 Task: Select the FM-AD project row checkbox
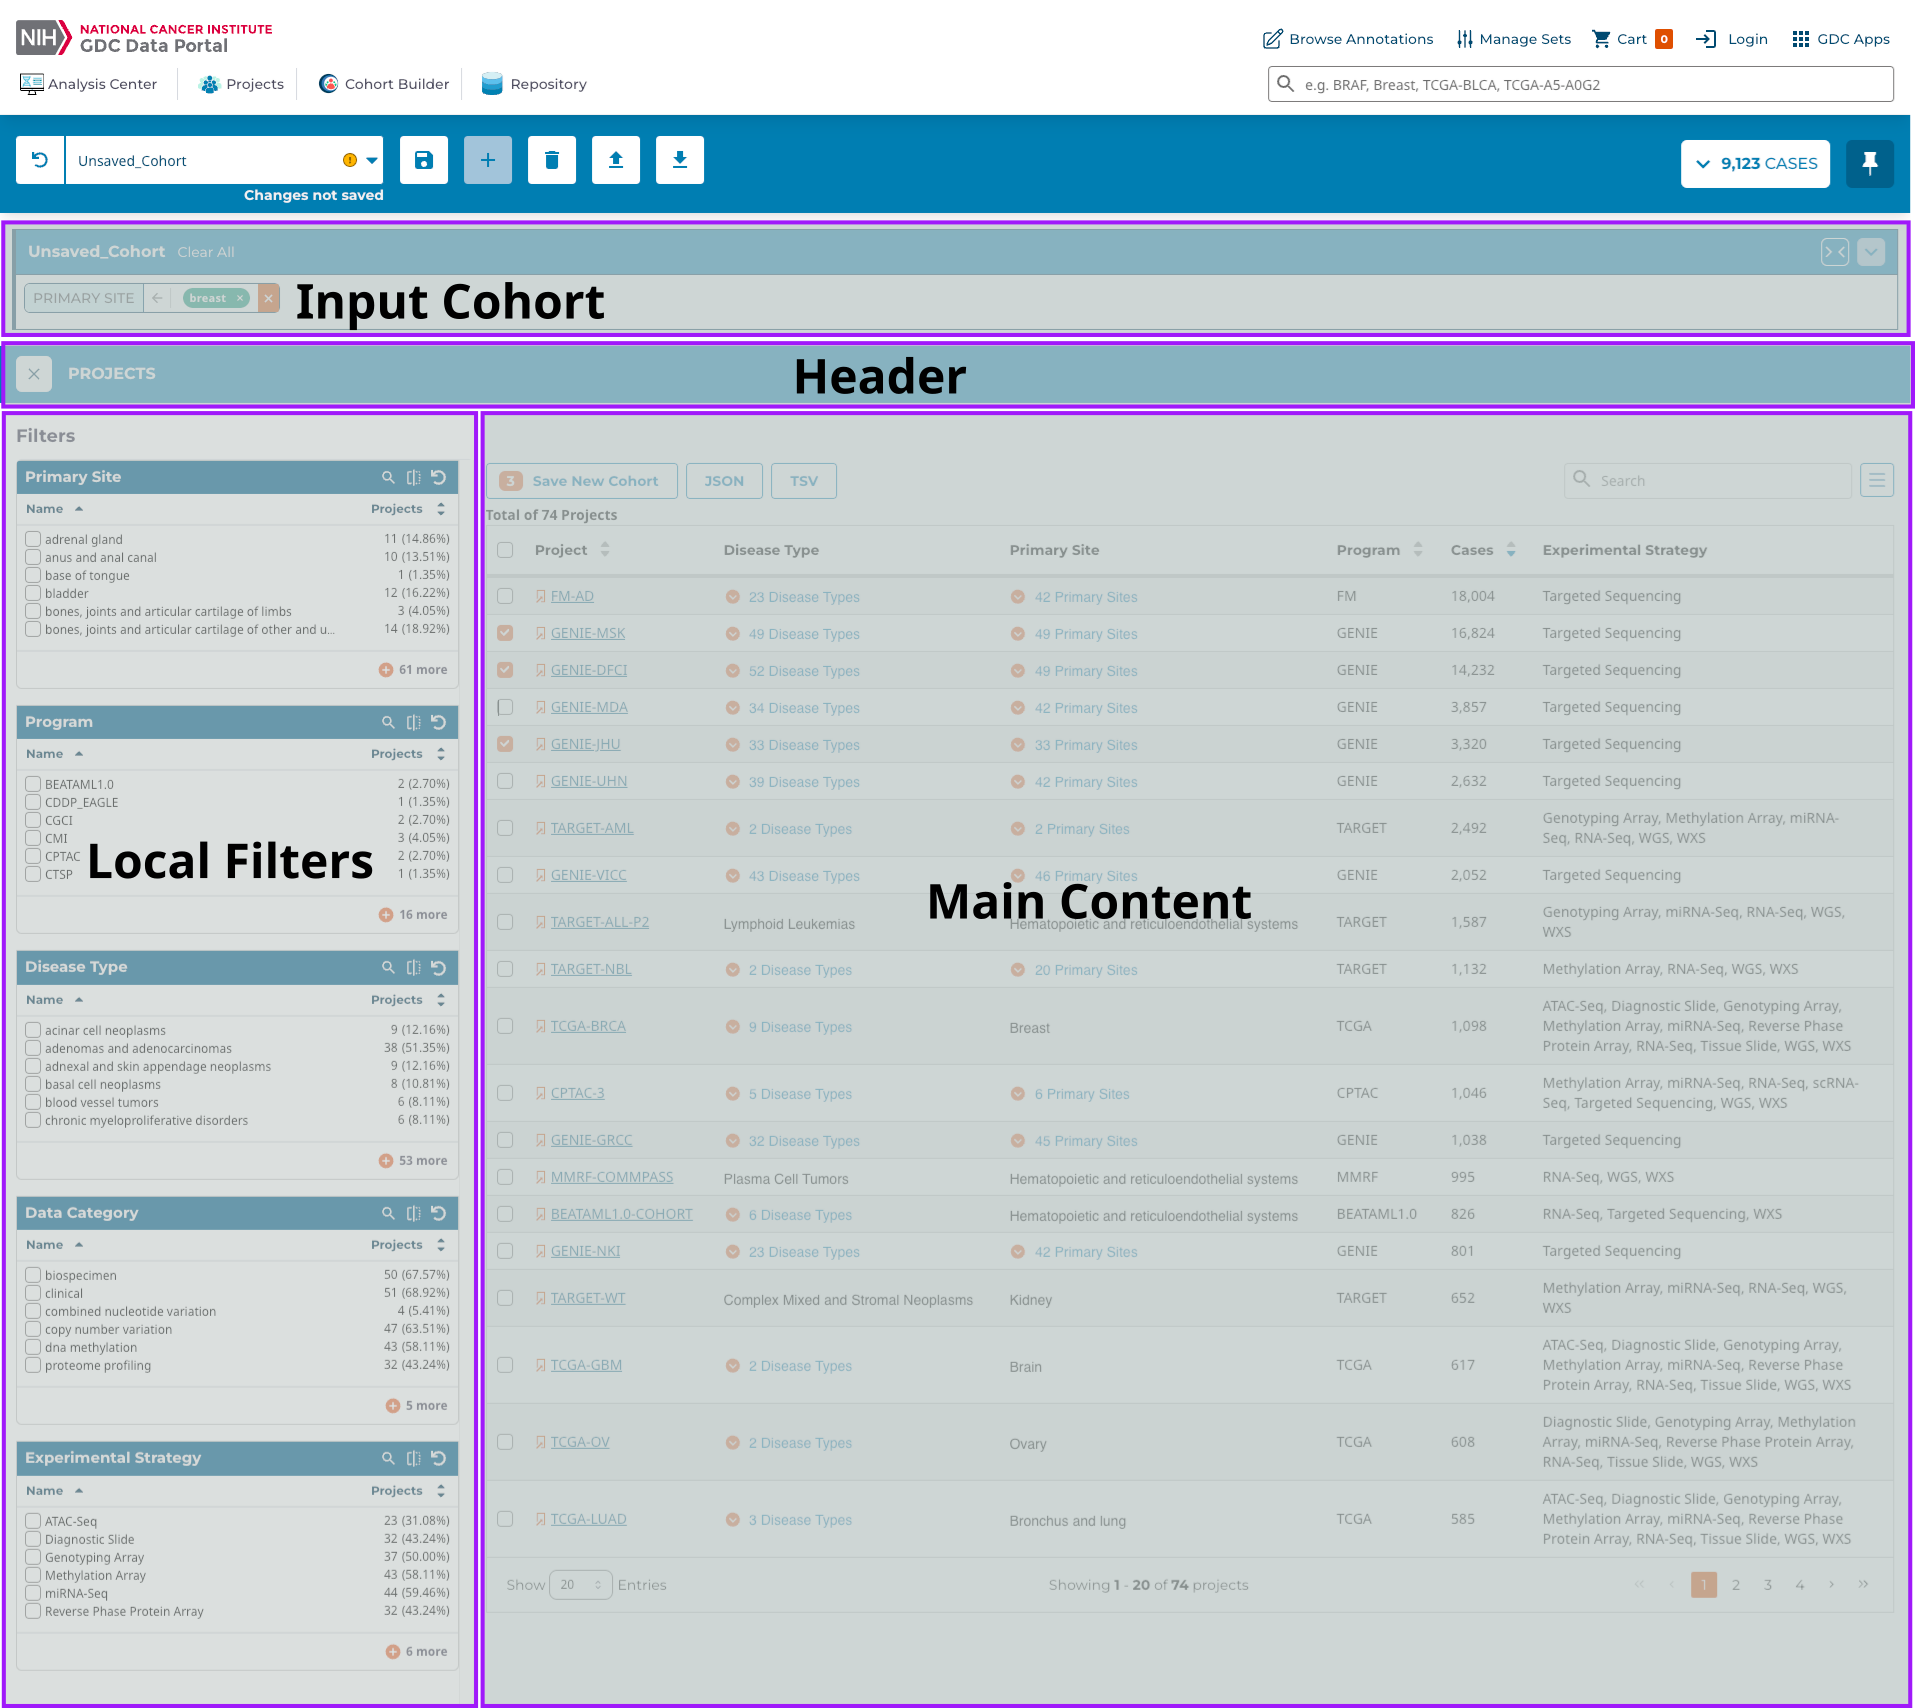tap(505, 596)
